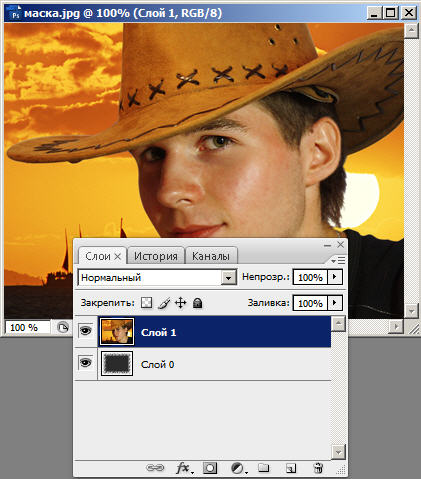This screenshot has width=421, height=479.
Task: Create a new layer
Action: click(x=291, y=468)
